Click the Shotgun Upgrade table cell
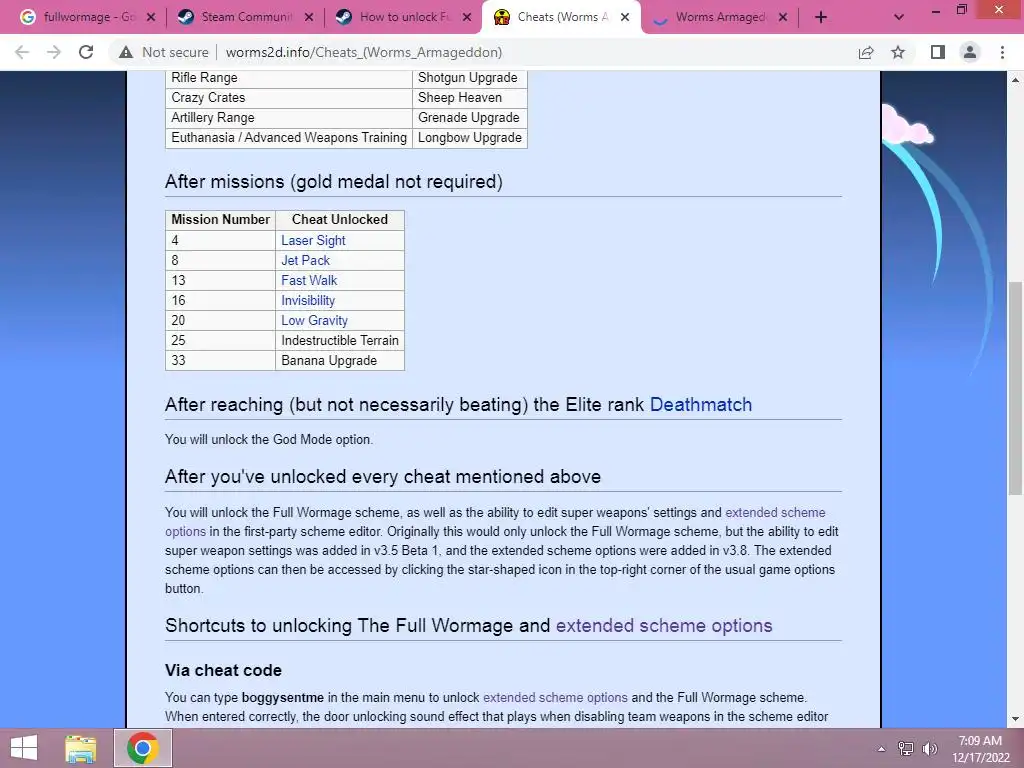Image resolution: width=1024 pixels, height=768 pixels. point(470,78)
